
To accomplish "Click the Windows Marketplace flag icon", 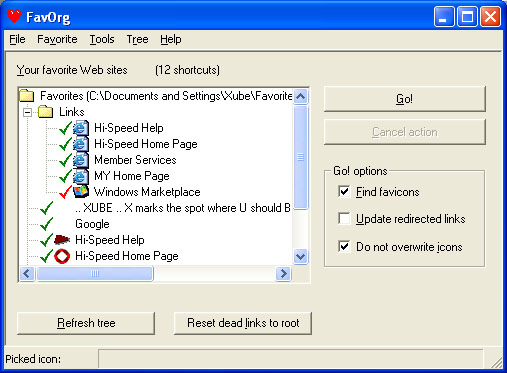I will coord(81,191).
